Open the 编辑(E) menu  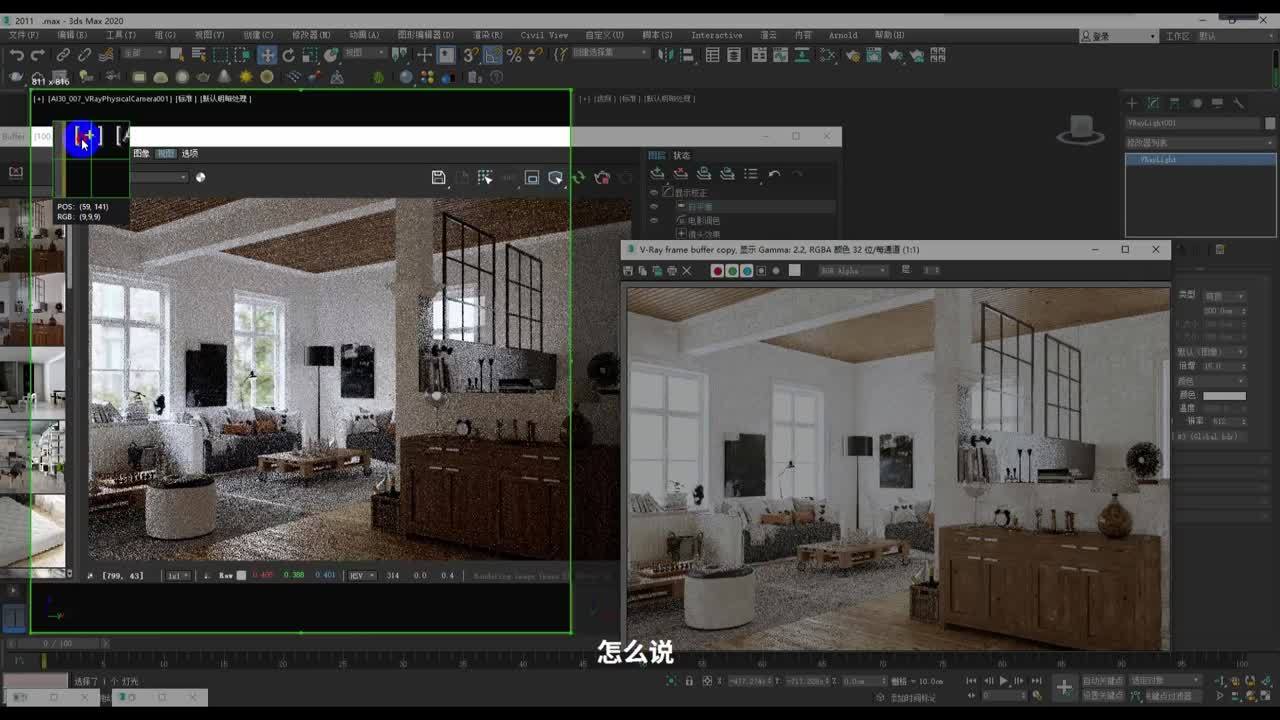(x=72, y=35)
